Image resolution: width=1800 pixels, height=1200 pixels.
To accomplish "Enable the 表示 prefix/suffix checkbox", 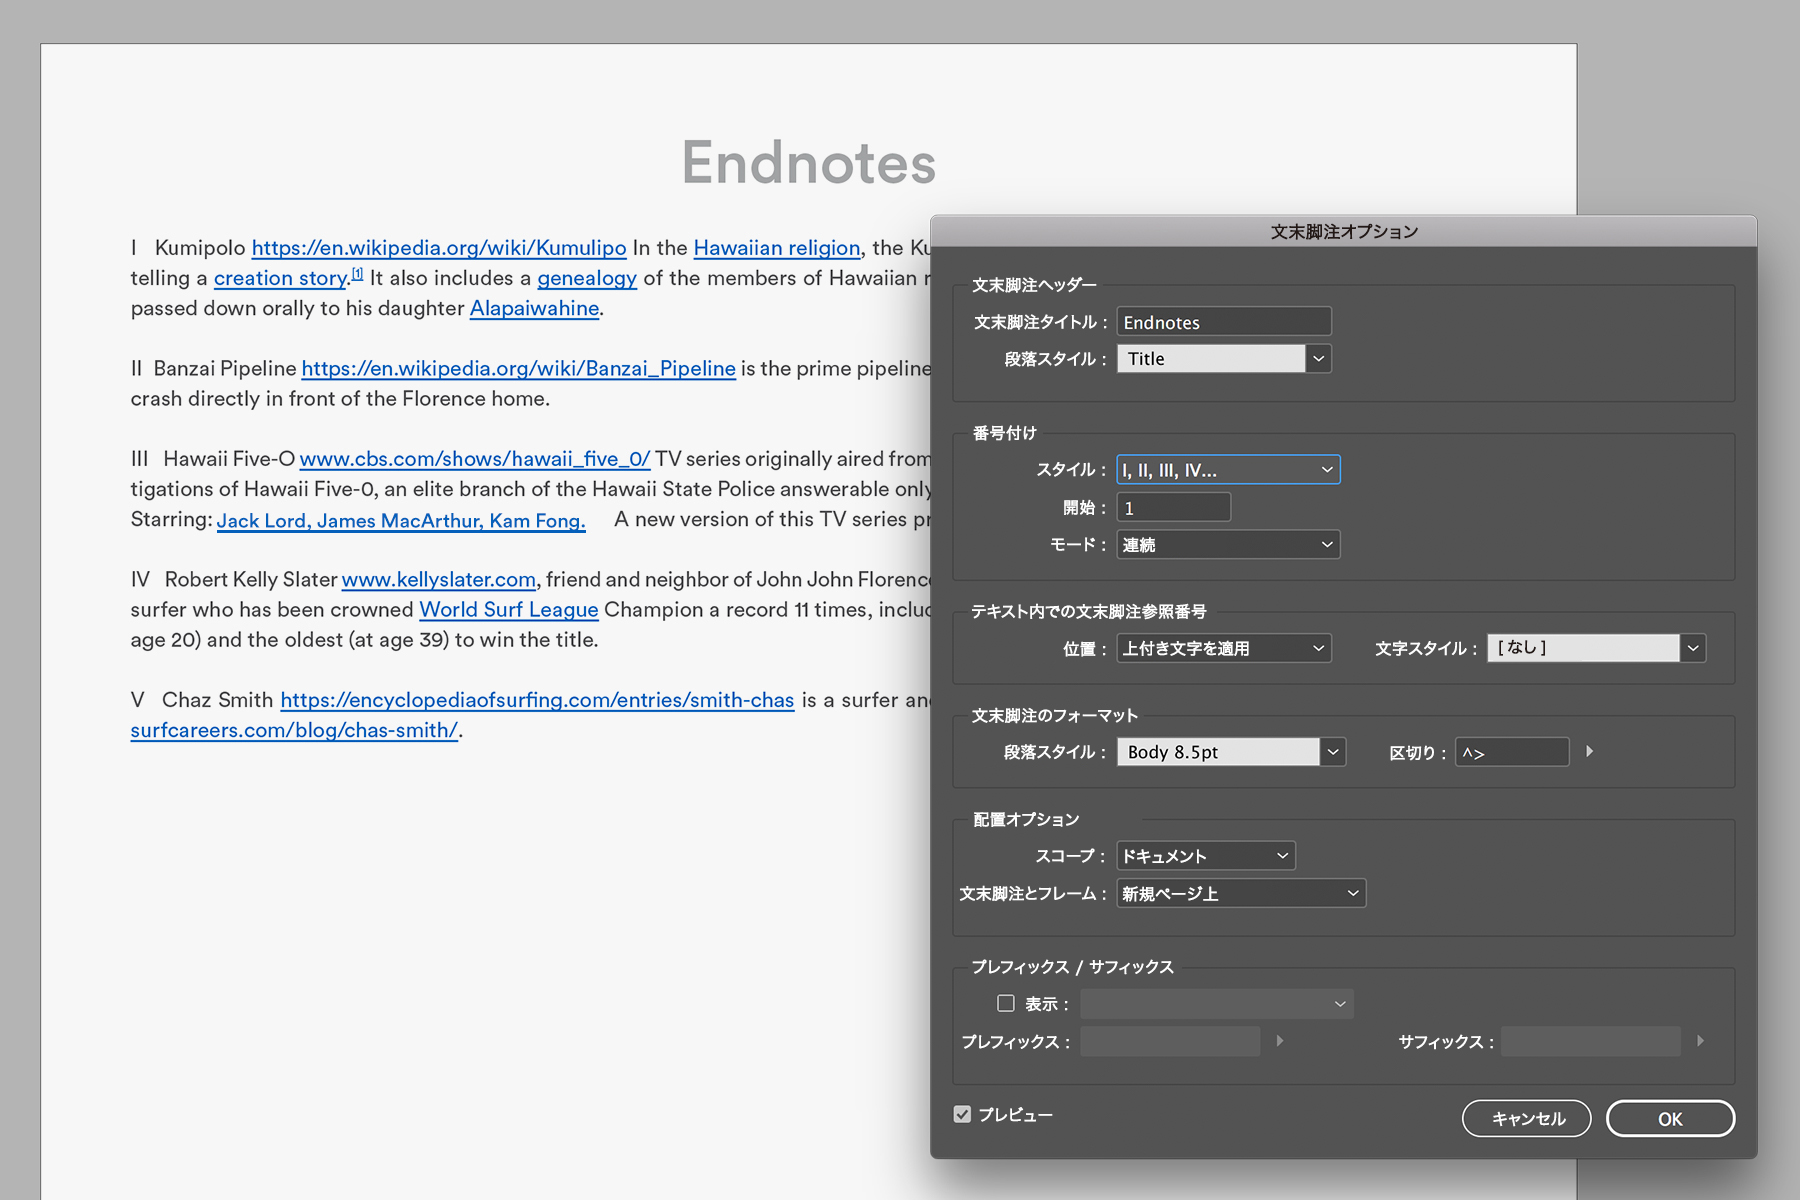I will coord(1006,1003).
